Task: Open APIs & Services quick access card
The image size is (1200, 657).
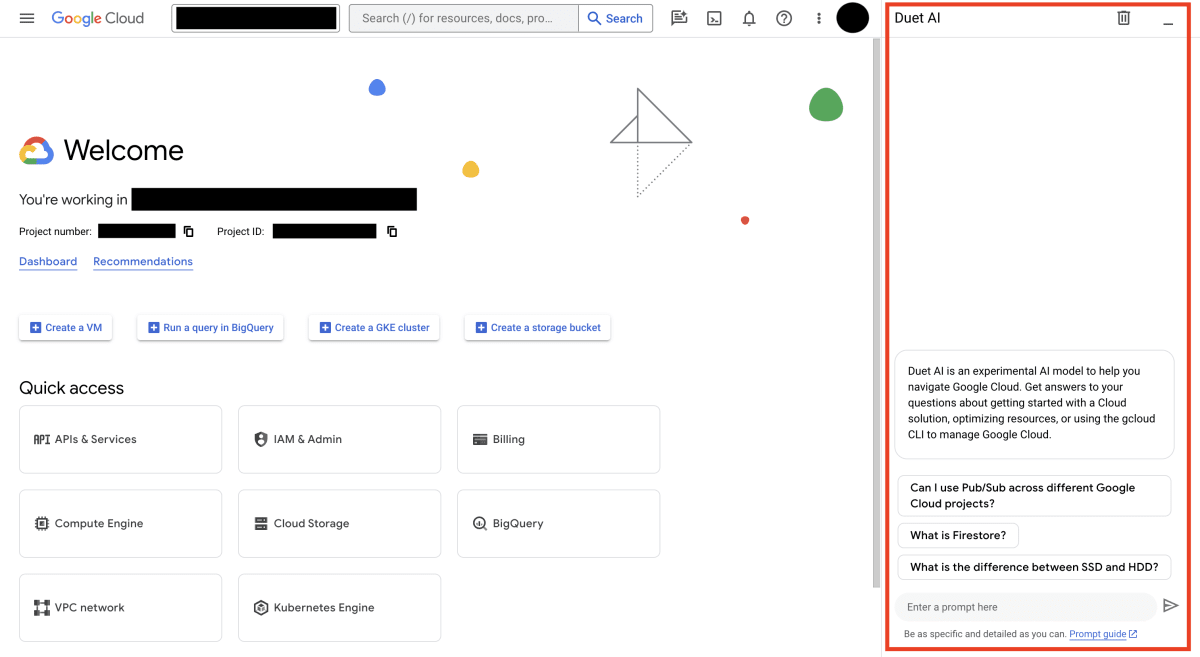Action: pyautogui.click(x=120, y=439)
